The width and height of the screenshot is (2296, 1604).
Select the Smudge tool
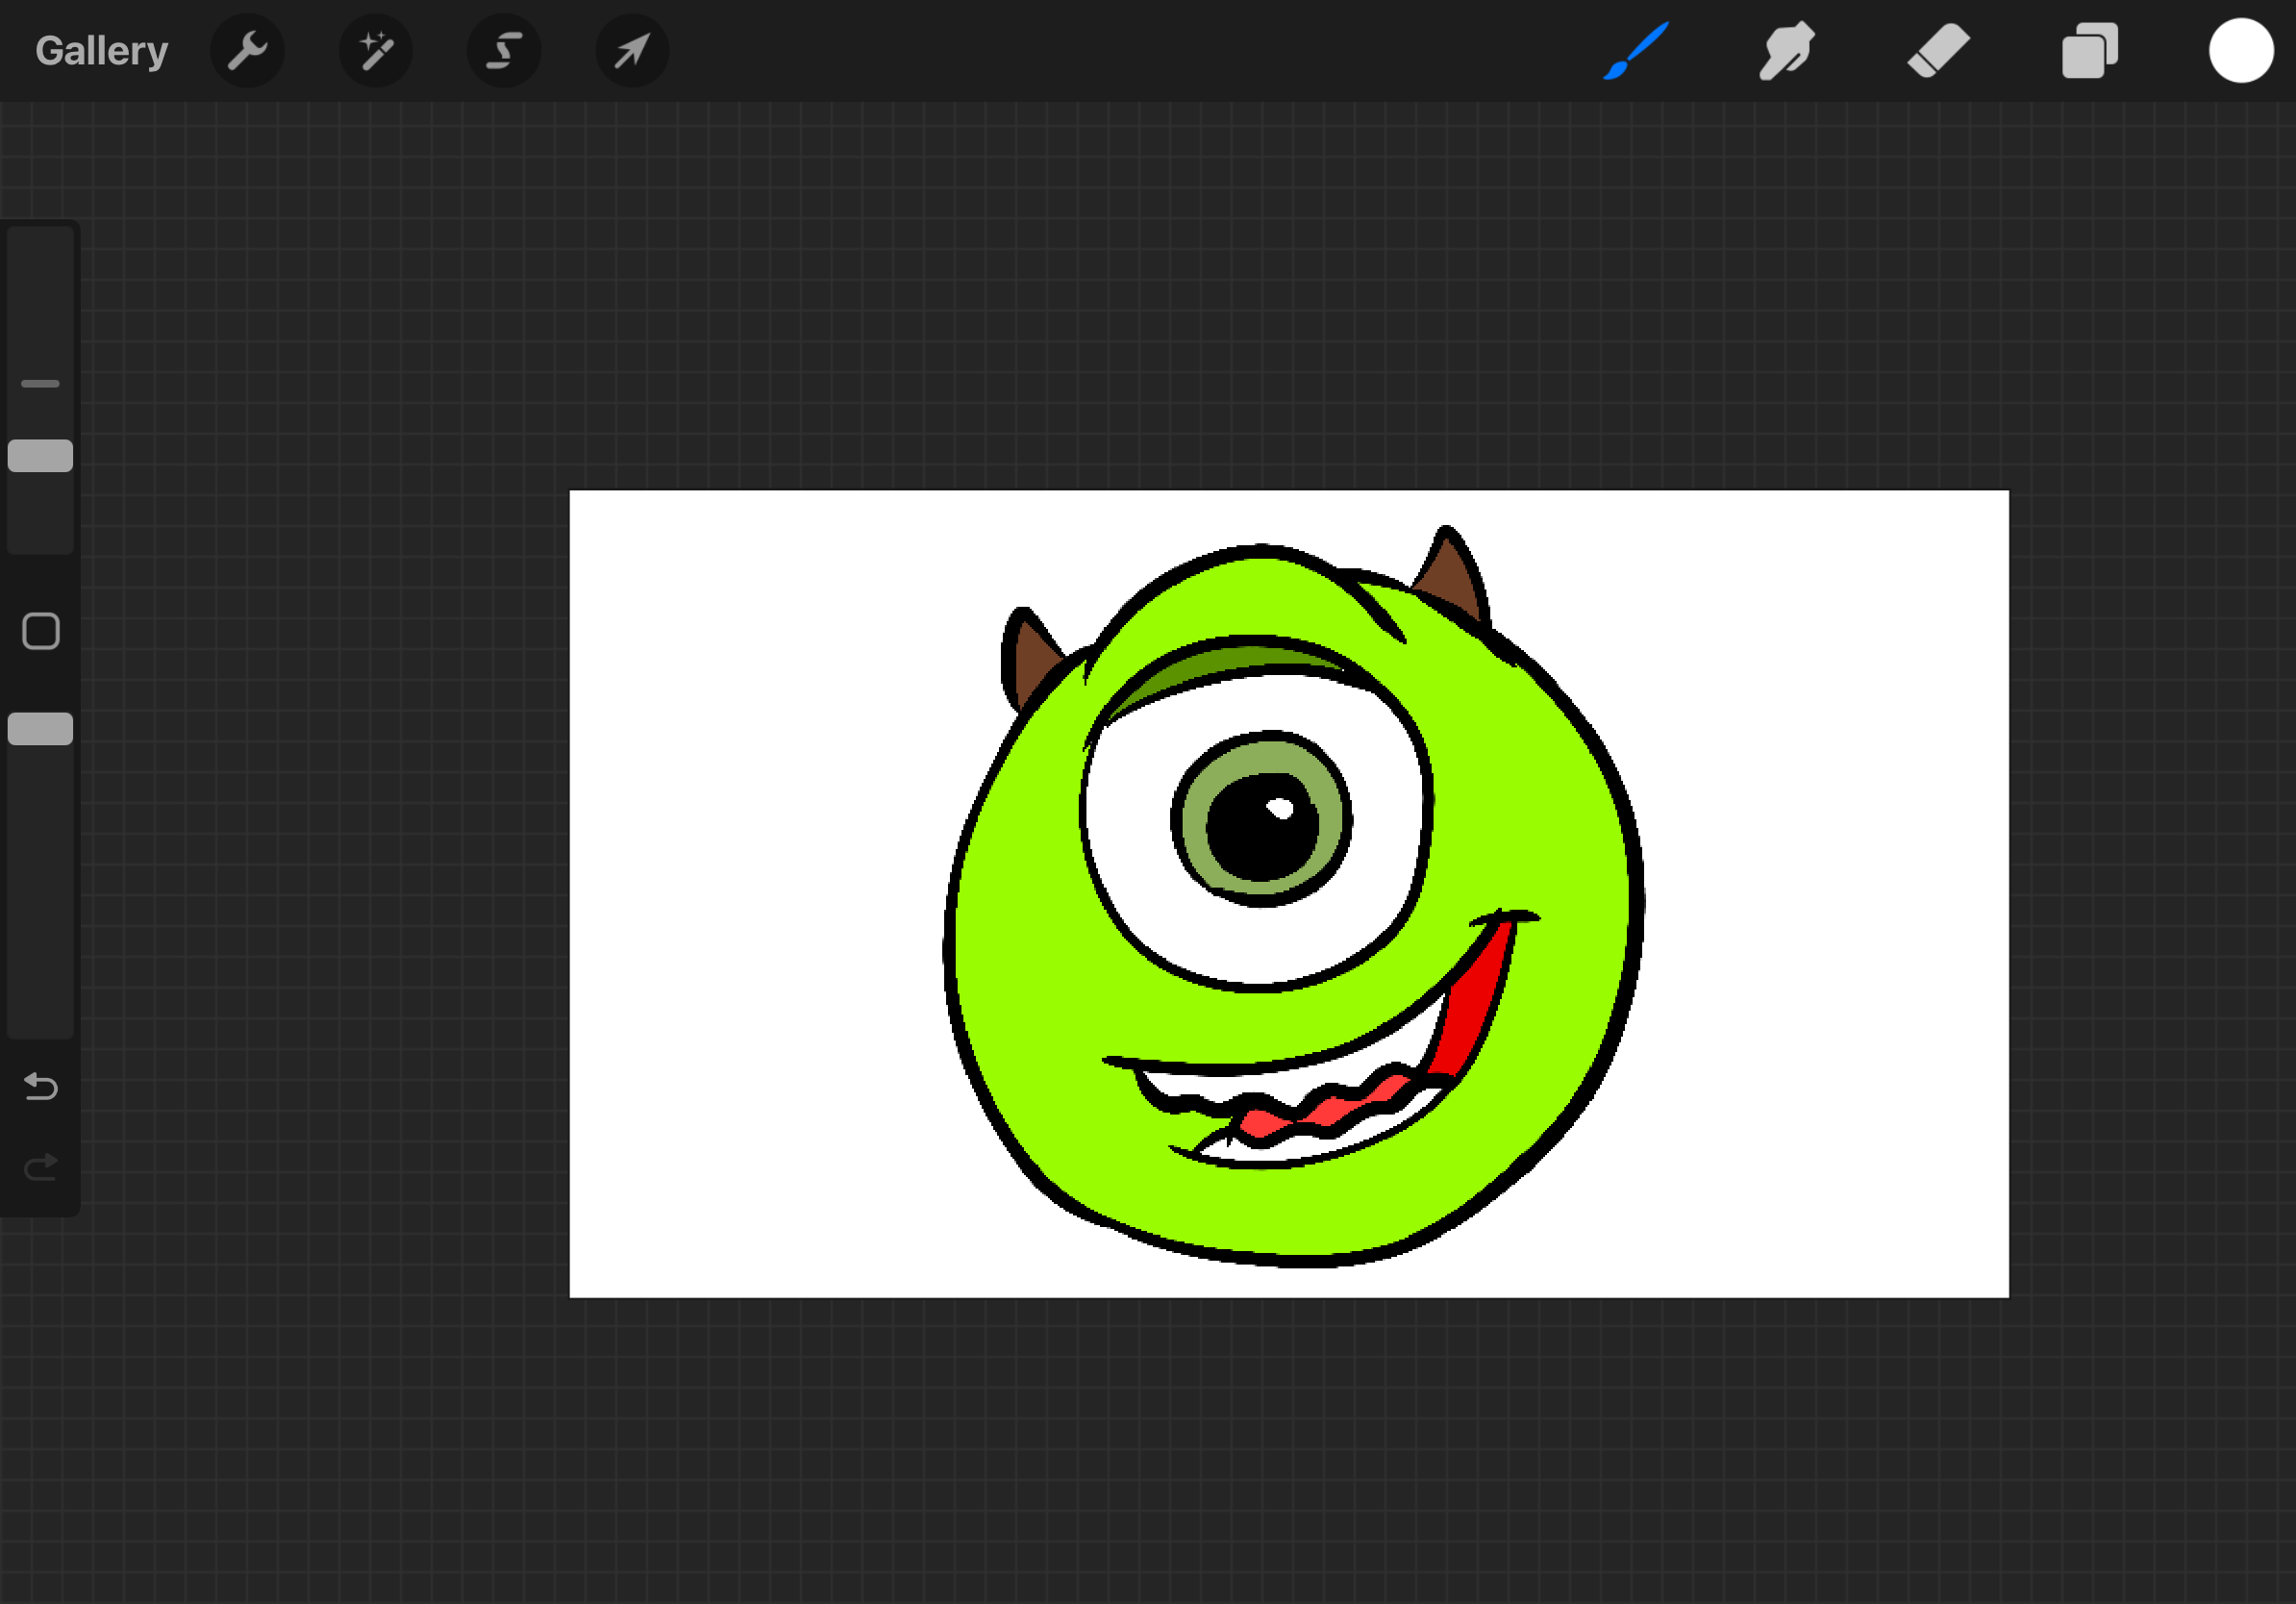tap(1786, 50)
